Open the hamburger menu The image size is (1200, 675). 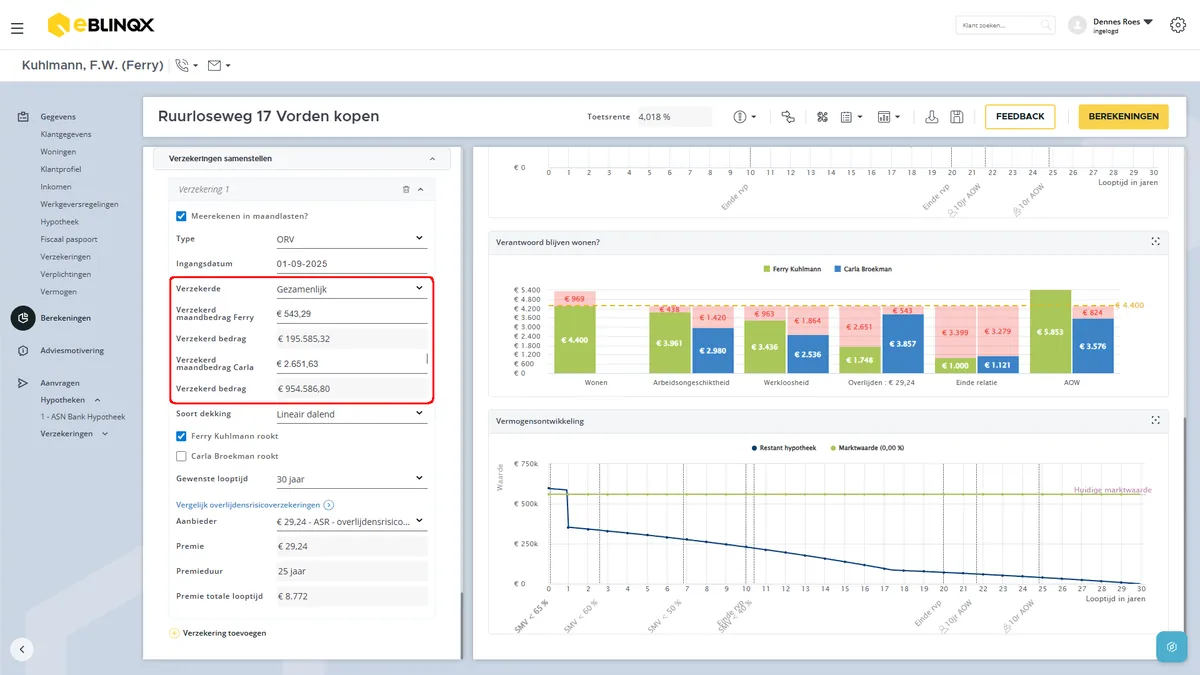[17, 28]
